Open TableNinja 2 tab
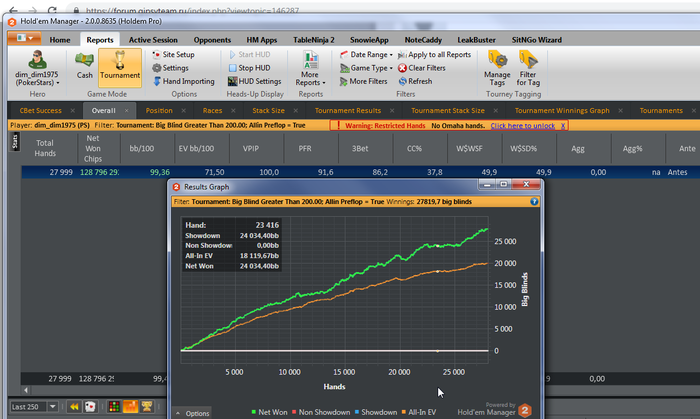Screen dimensions: 700x419 click(x=313, y=40)
